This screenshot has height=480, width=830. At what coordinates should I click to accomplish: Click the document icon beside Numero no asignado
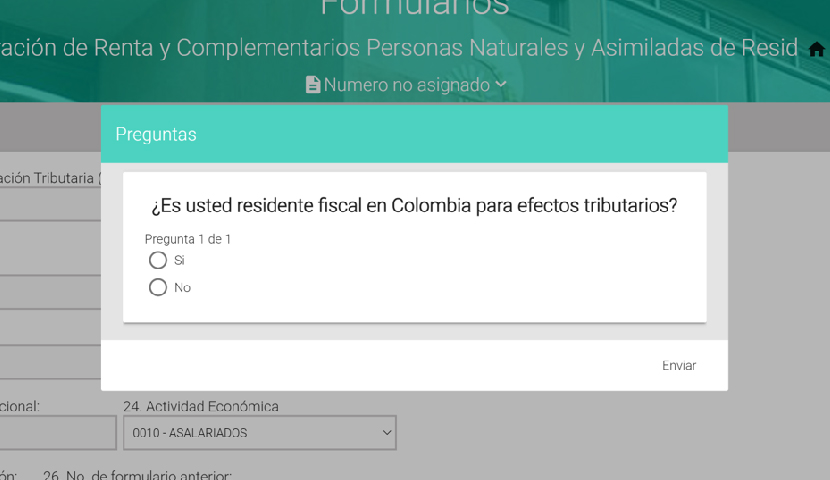tap(313, 85)
